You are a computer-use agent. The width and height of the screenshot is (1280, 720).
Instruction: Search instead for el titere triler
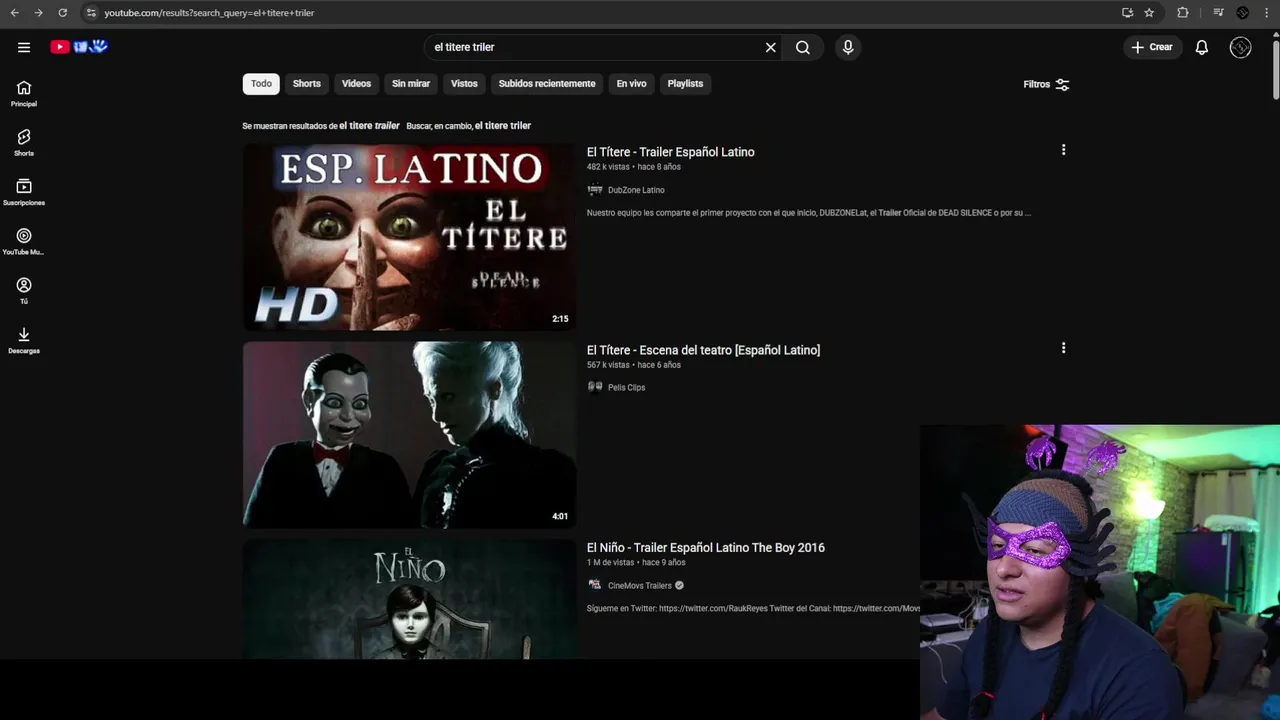pos(503,126)
